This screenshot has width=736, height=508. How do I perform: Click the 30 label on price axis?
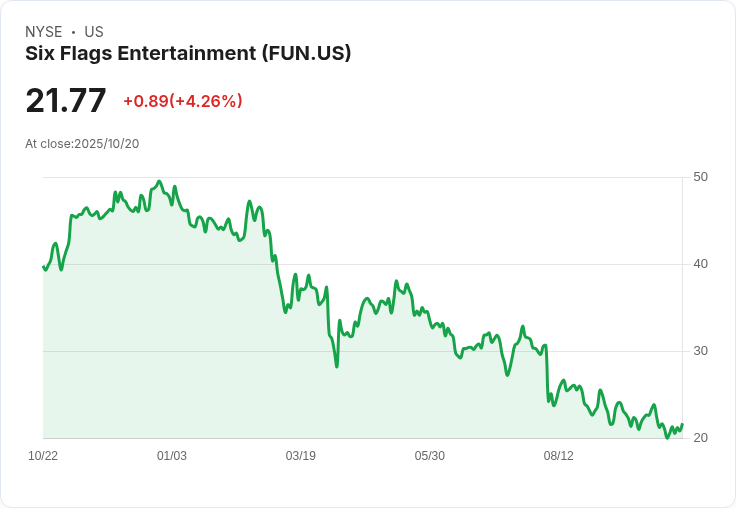click(700, 351)
